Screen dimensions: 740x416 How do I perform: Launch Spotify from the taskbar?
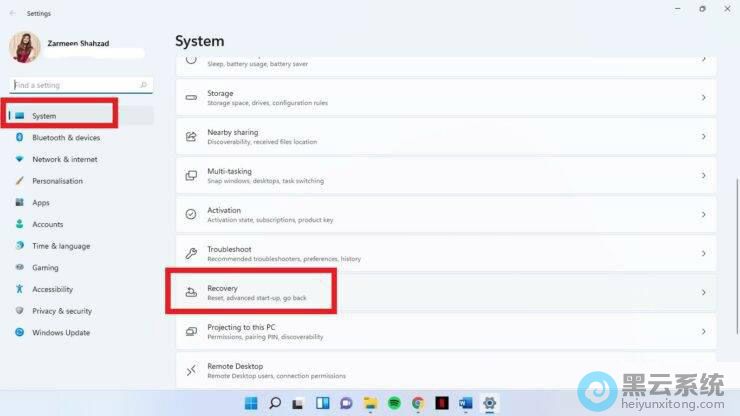pyautogui.click(x=394, y=403)
